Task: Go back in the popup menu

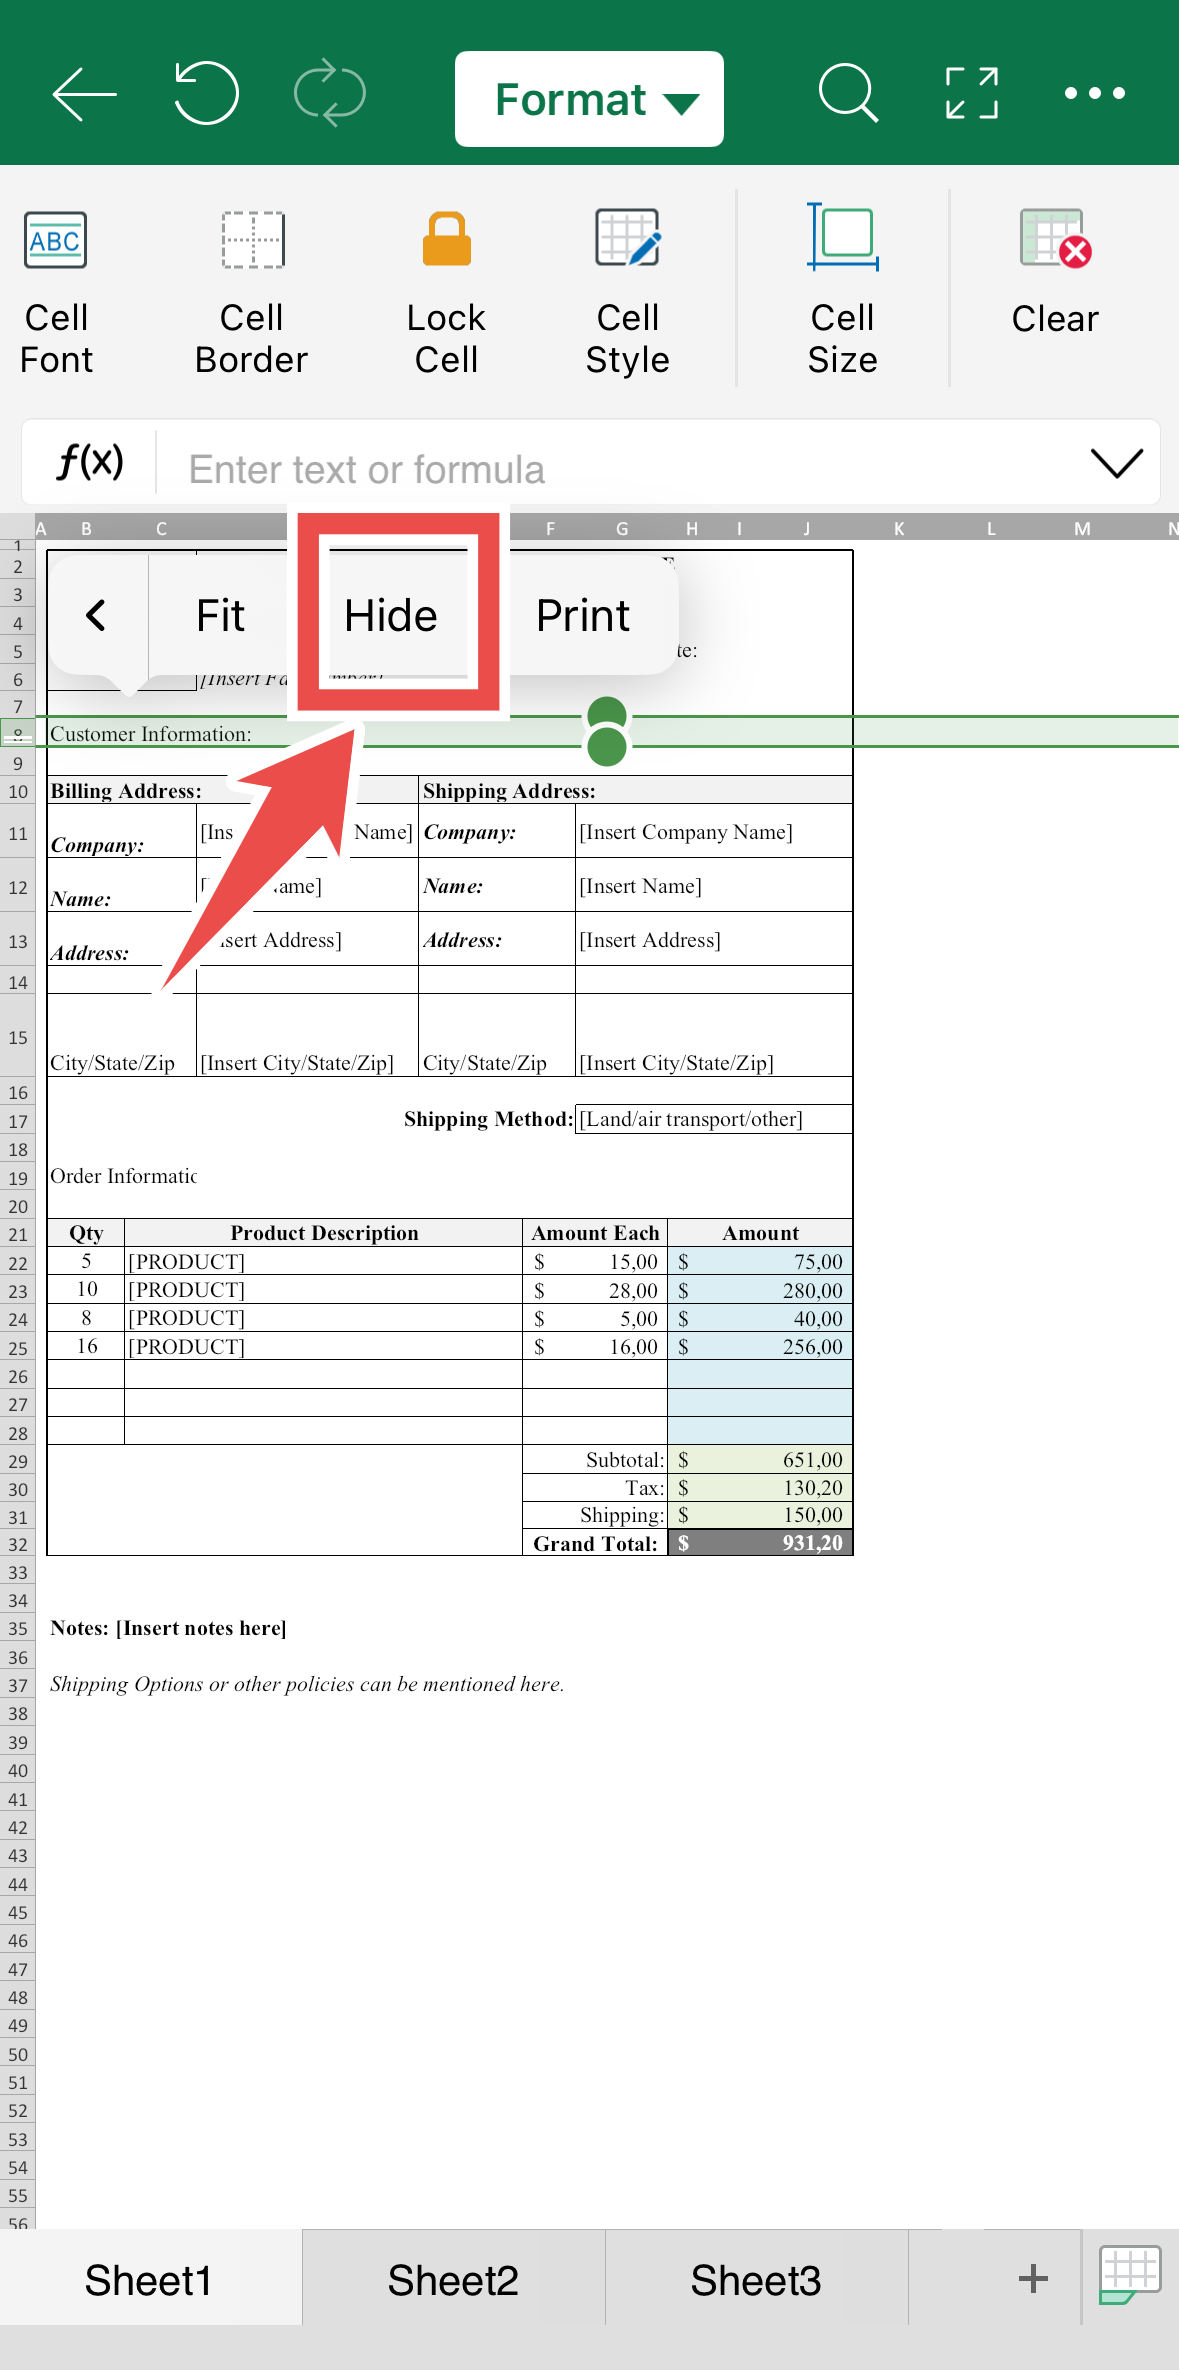Action: 97,615
